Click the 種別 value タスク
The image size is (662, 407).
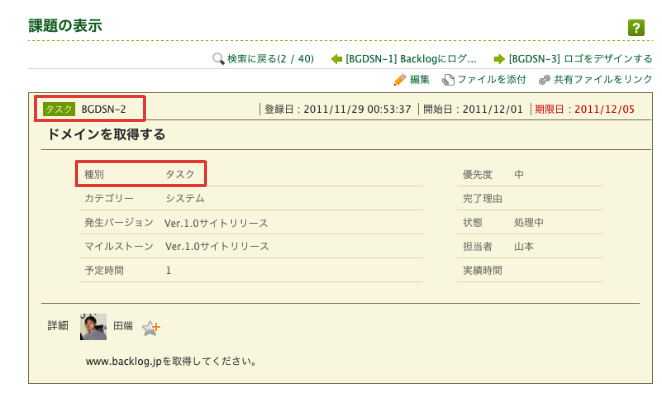[180, 174]
